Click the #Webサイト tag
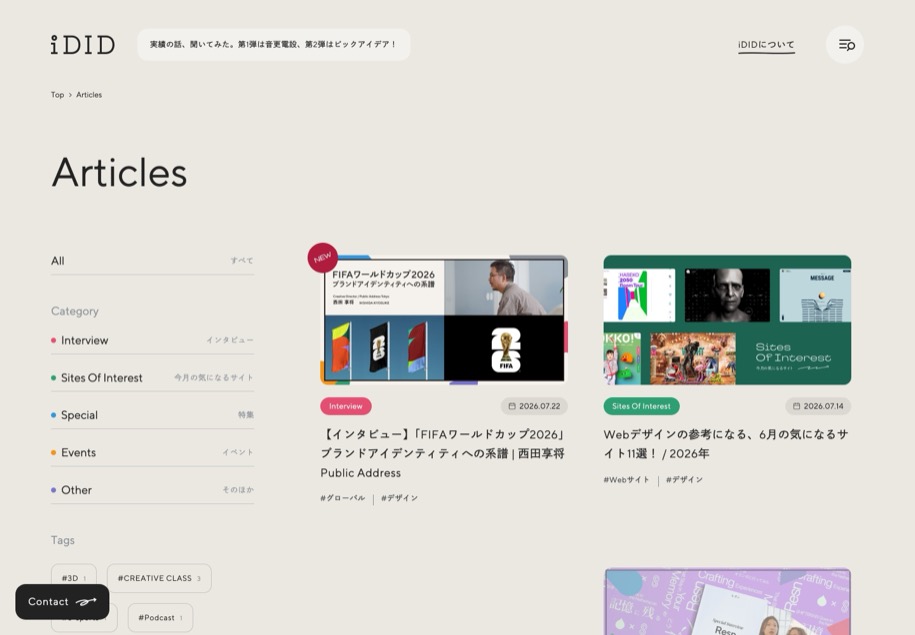Image resolution: width=915 pixels, height=635 pixels. tap(626, 480)
